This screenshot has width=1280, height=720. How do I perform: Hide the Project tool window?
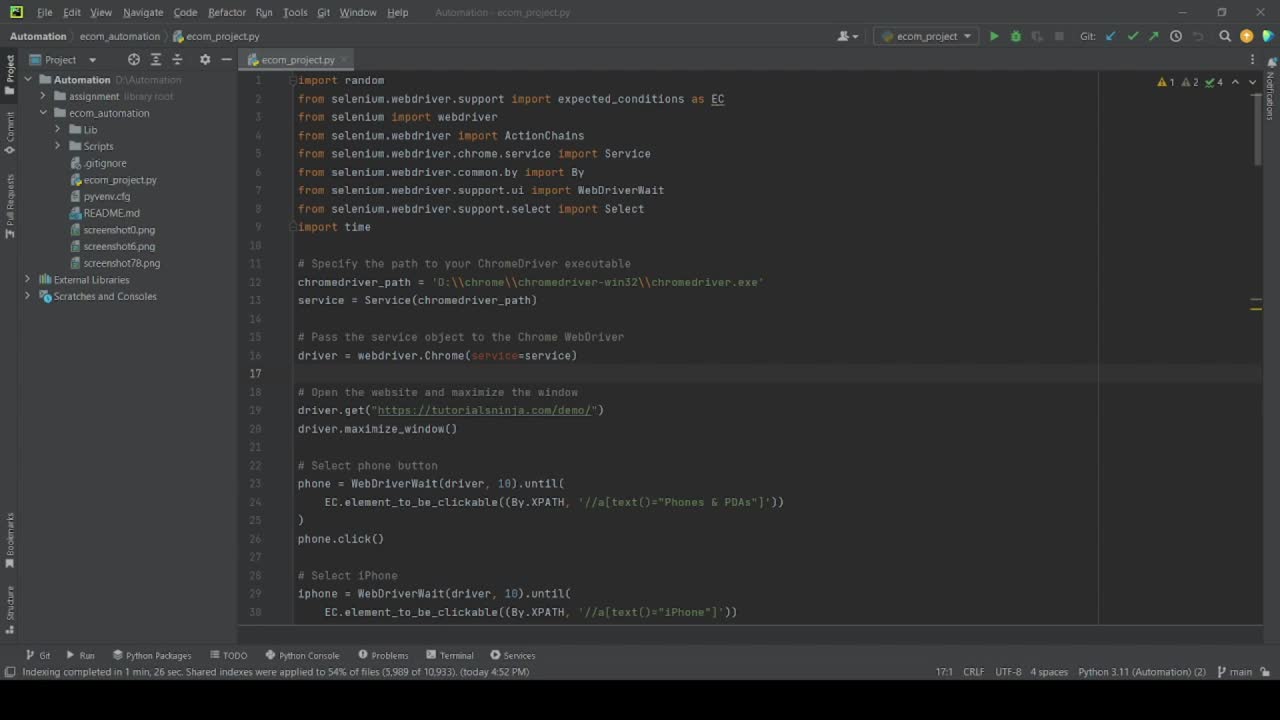(227, 60)
